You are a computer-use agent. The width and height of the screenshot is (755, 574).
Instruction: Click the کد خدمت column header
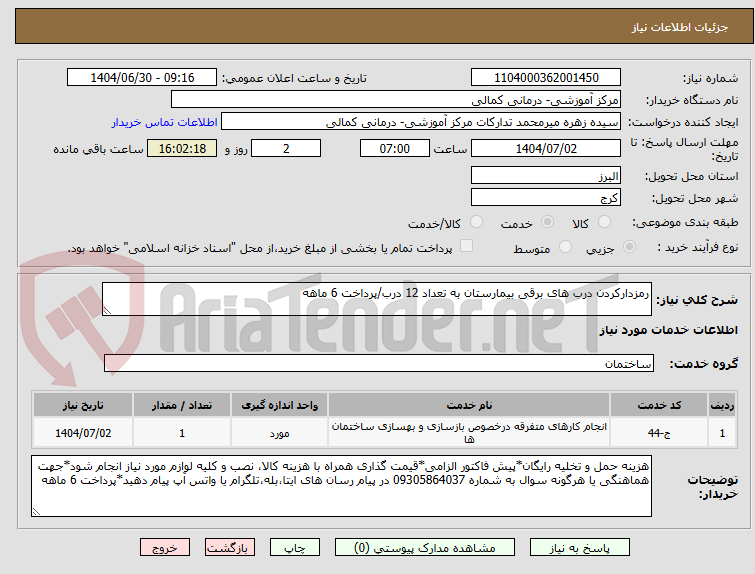pos(659,405)
